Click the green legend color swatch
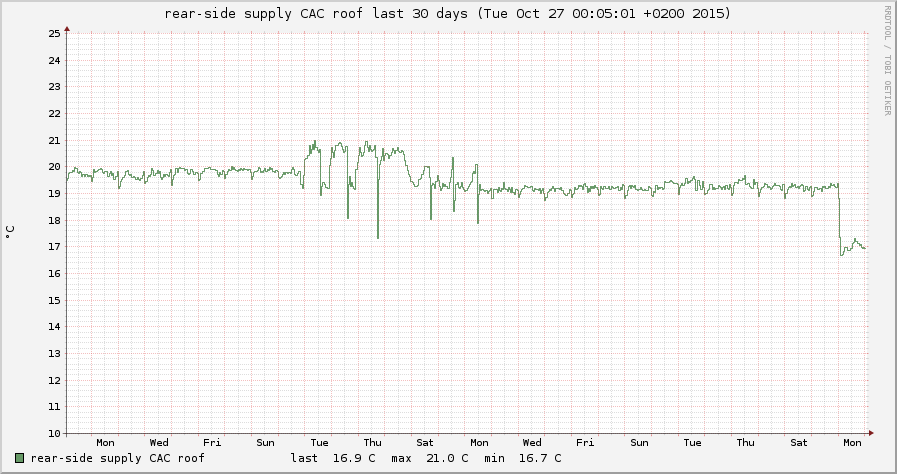The width and height of the screenshot is (897, 474). pos(19,458)
